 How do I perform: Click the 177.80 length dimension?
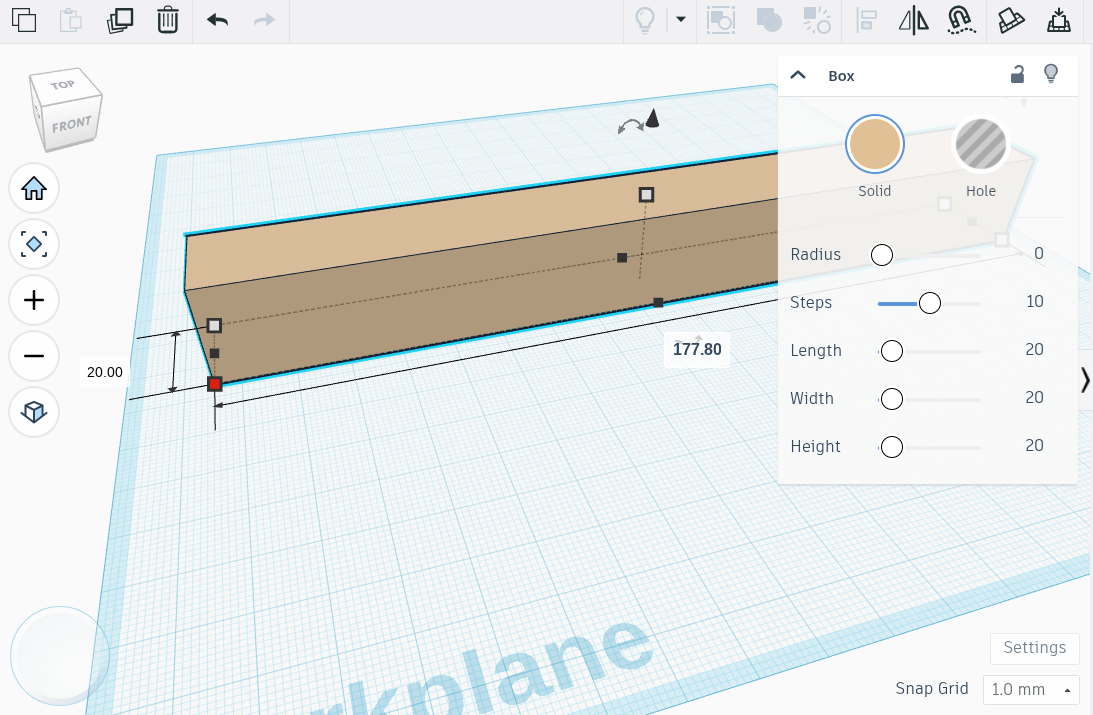[697, 350]
